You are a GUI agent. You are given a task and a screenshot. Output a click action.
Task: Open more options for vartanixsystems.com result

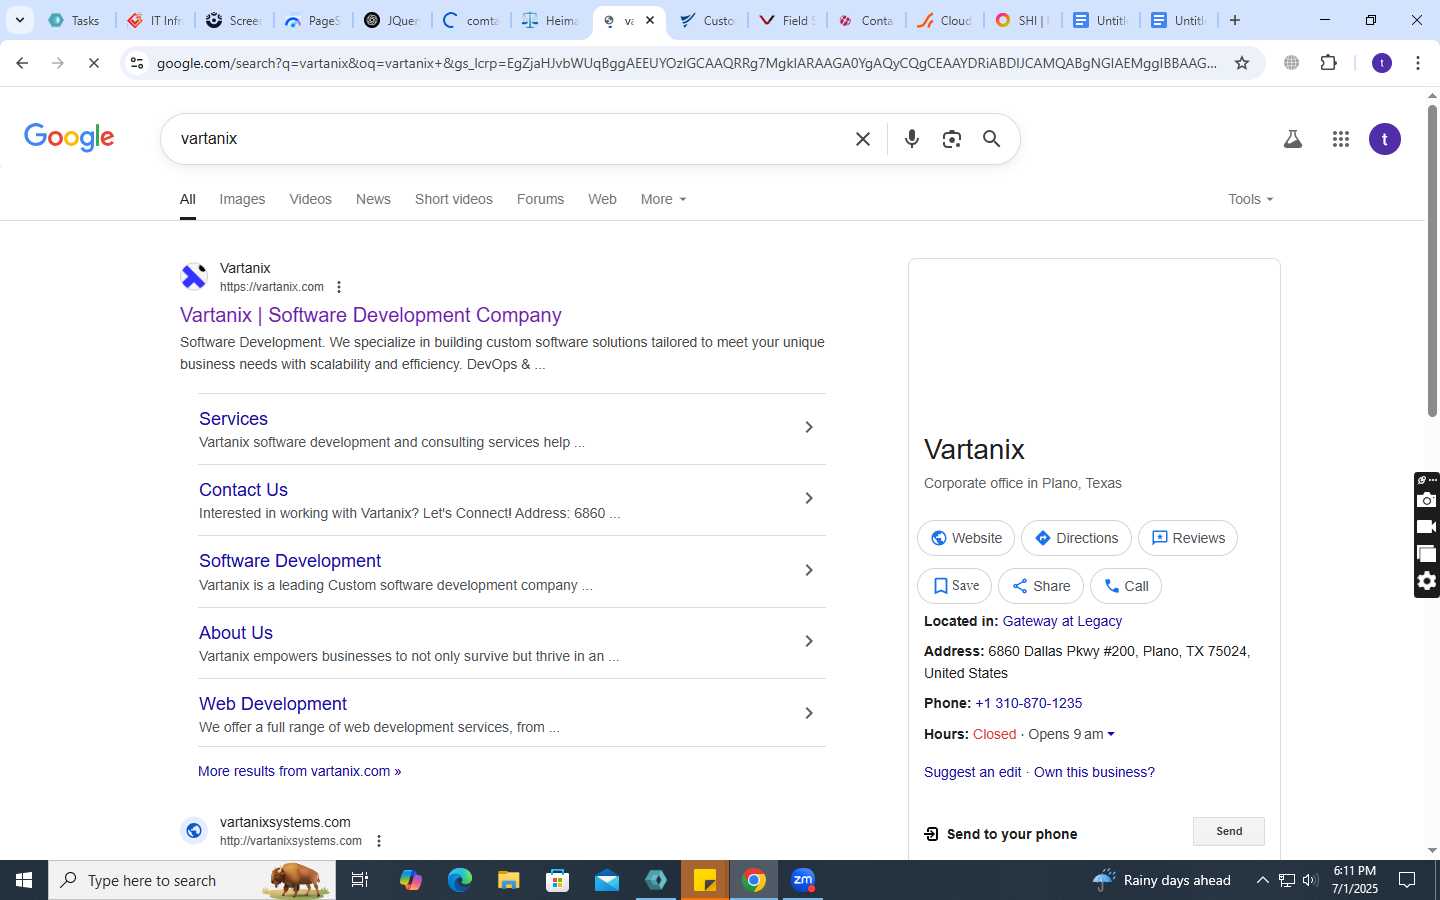pyautogui.click(x=379, y=841)
